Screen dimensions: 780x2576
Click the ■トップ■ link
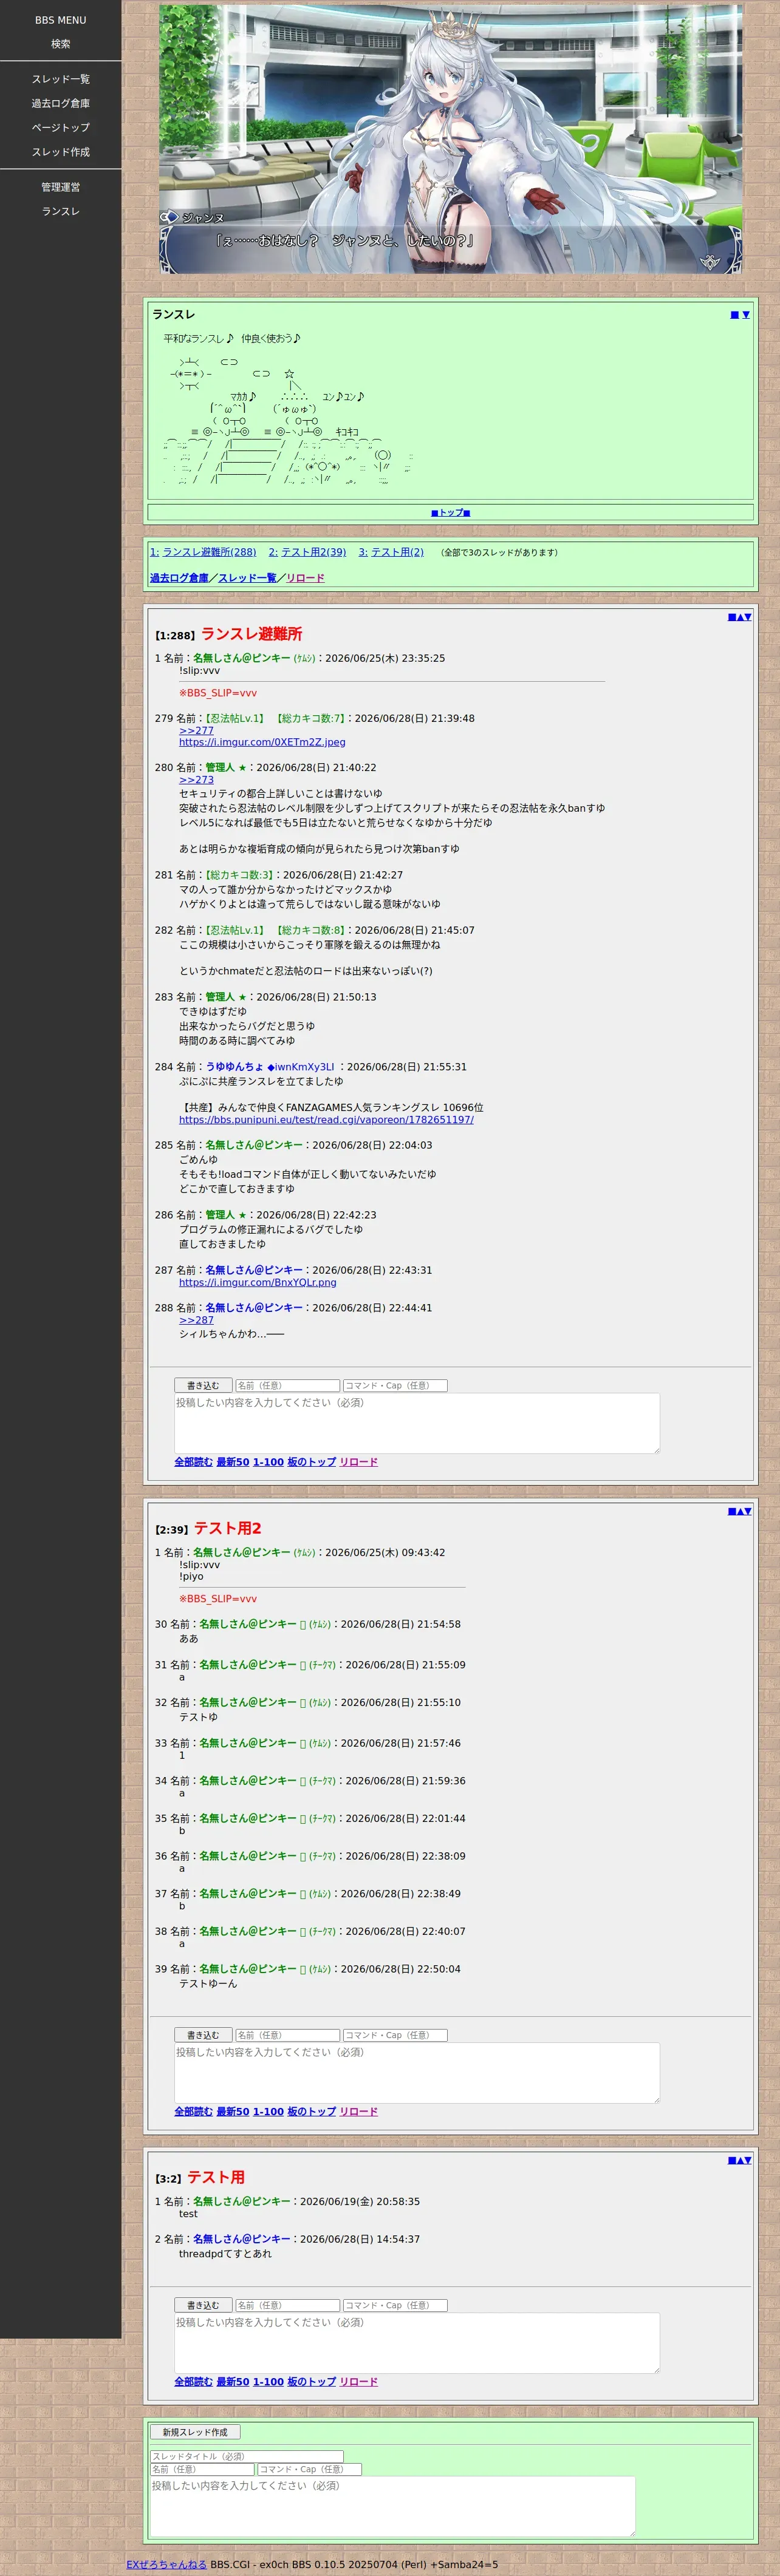450,513
